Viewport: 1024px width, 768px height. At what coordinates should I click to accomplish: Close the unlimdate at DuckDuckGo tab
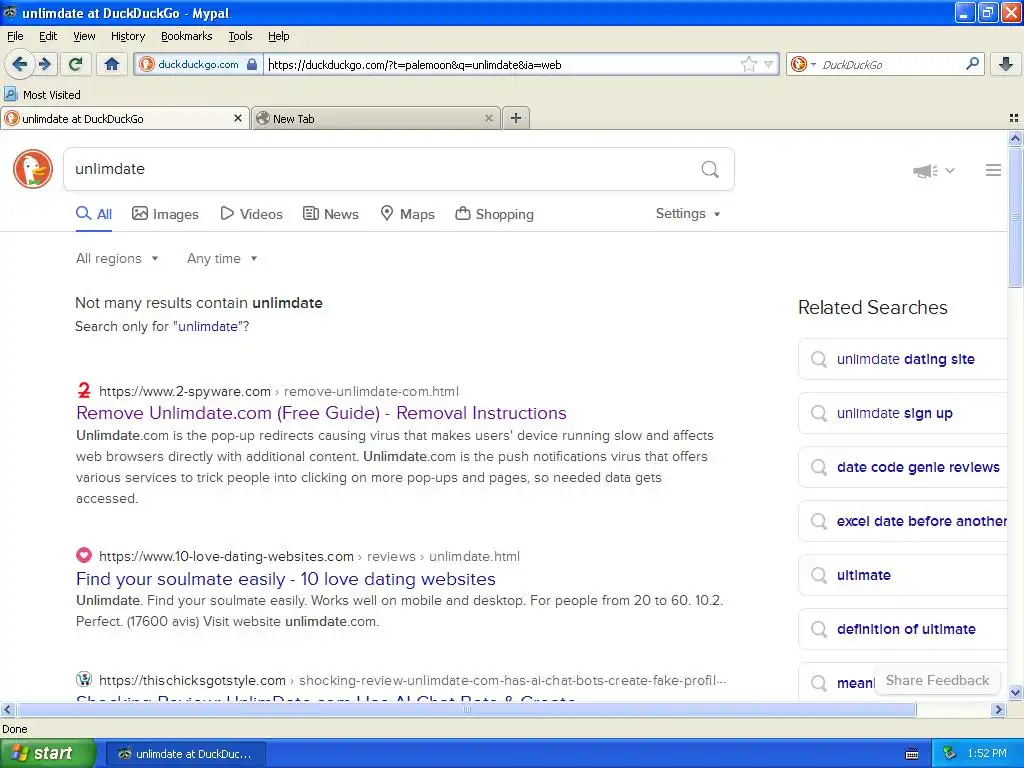point(238,118)
